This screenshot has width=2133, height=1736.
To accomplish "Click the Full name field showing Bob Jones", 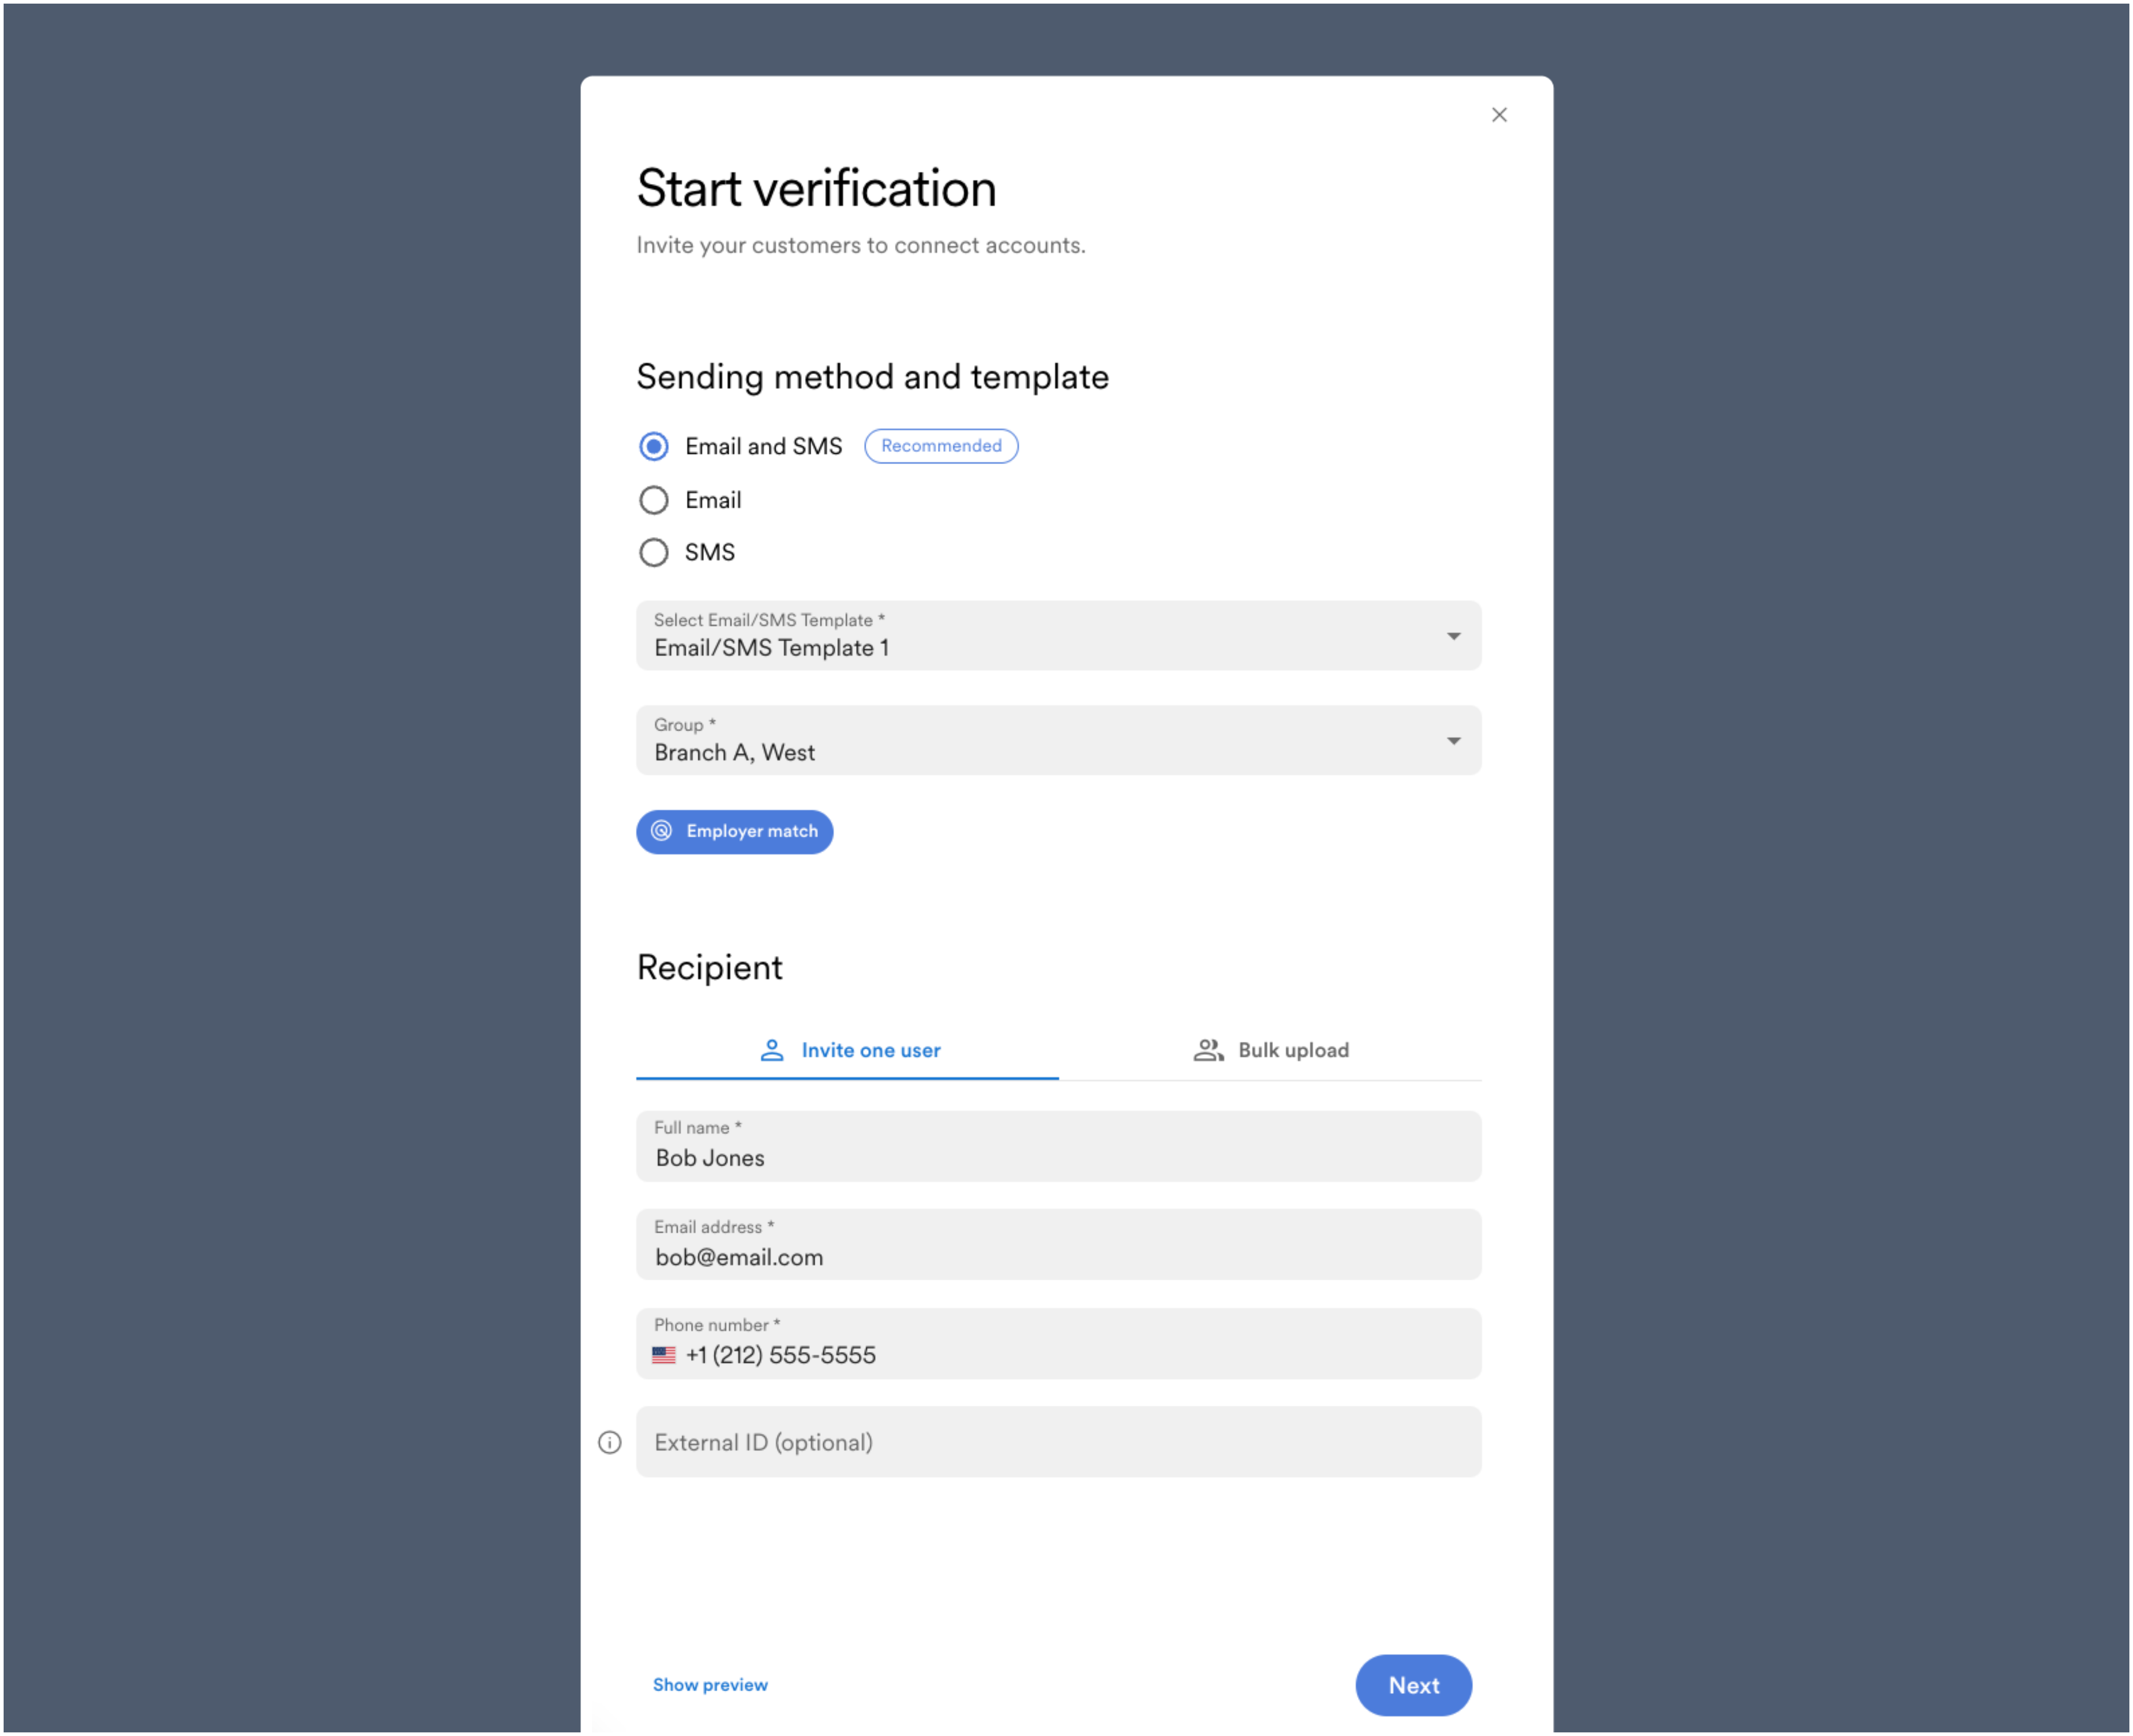I will click(x=1058, y=1146).
